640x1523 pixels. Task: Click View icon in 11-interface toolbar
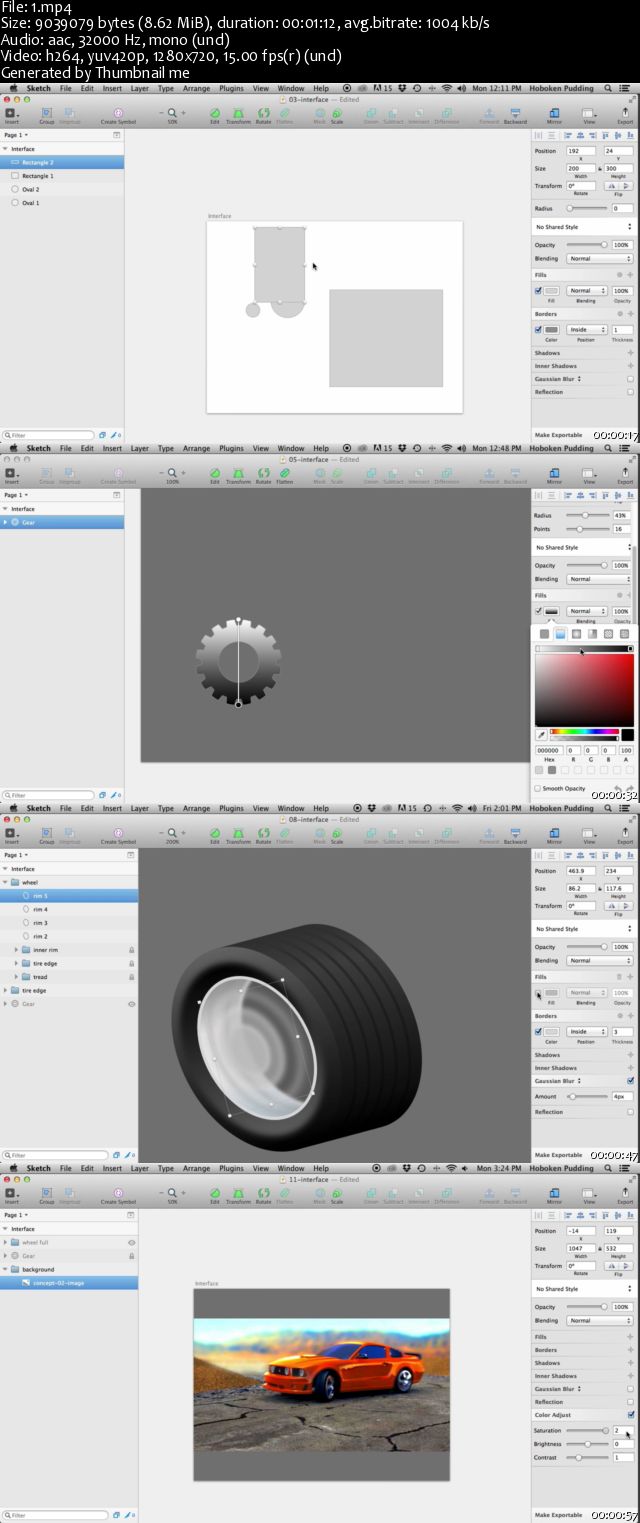(x=589, y=1193)
